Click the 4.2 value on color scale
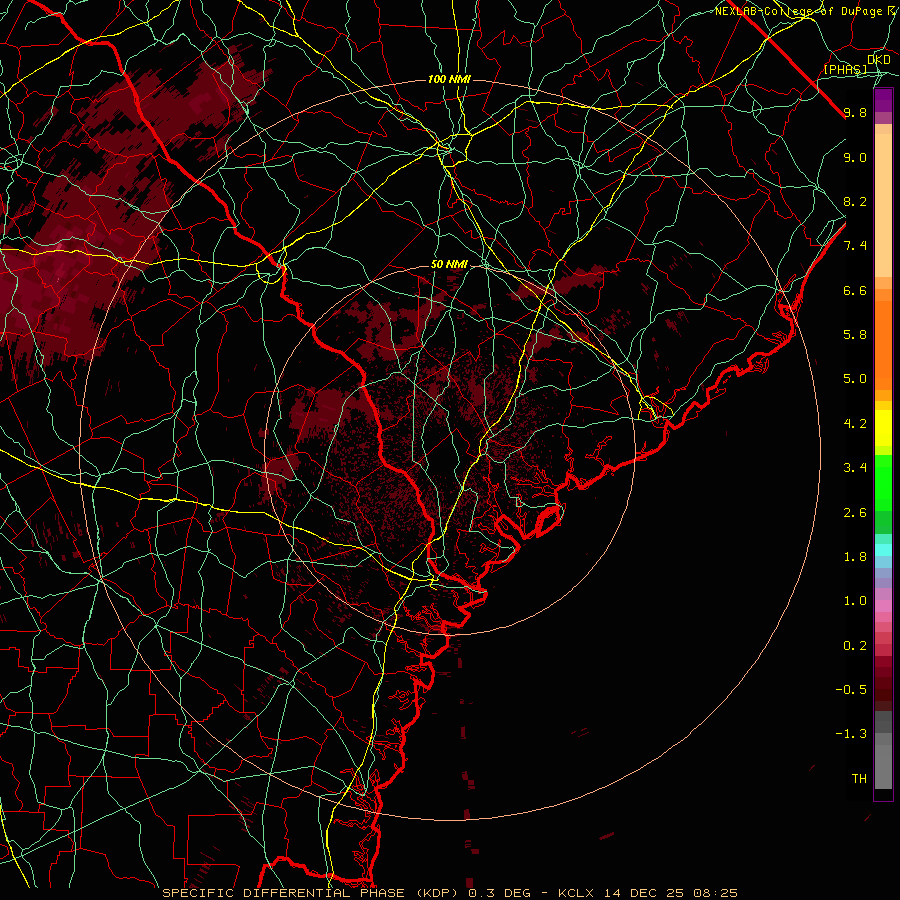The width and height of the screenshot is (900, 900). (855, 424)
